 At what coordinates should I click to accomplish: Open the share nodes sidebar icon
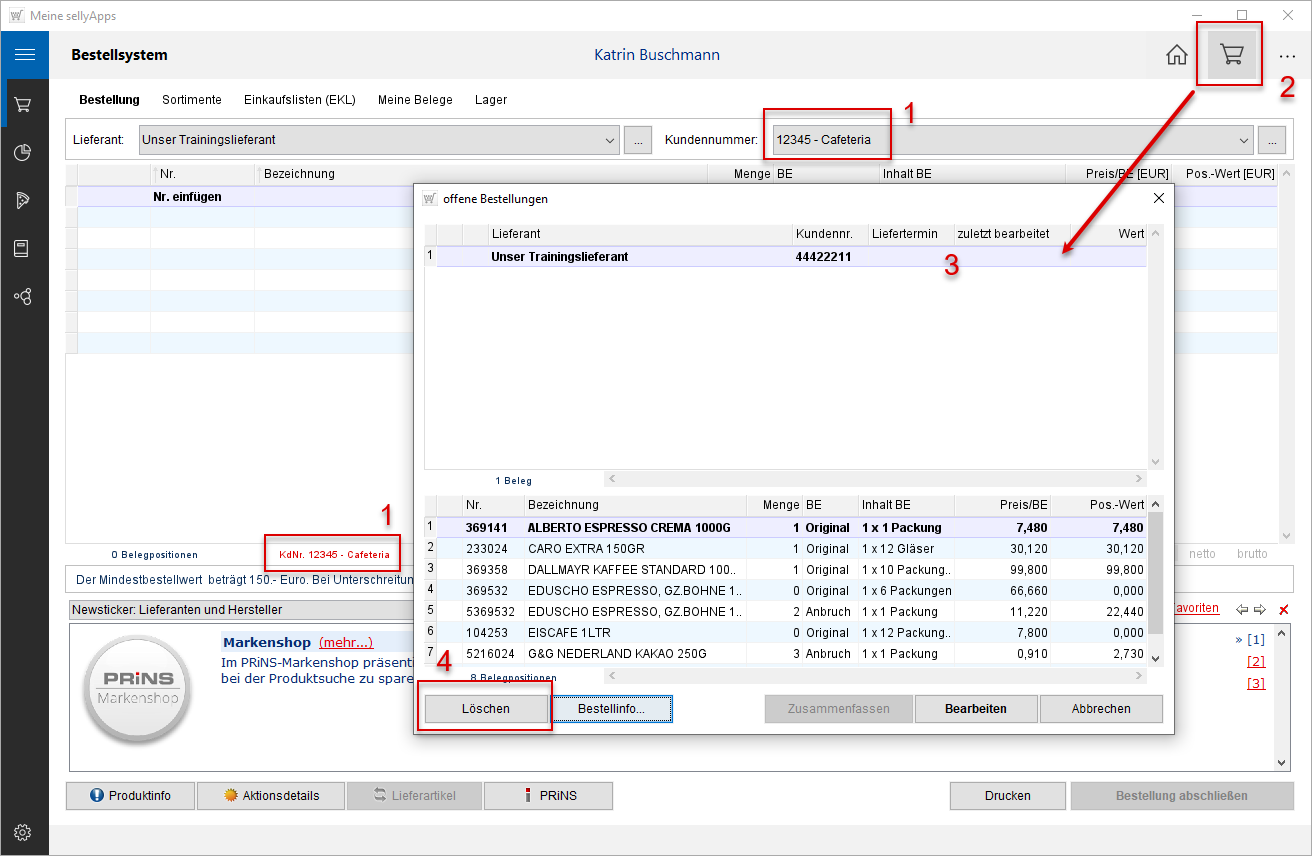[23, 296]
